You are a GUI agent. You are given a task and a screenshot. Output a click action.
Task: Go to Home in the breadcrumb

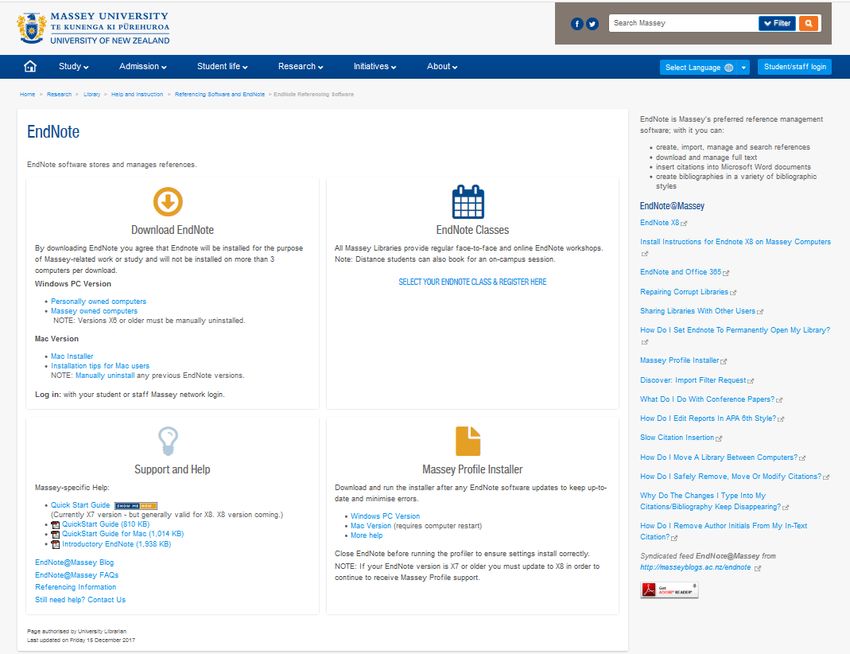pyautogui.click(x=27, y=94)
